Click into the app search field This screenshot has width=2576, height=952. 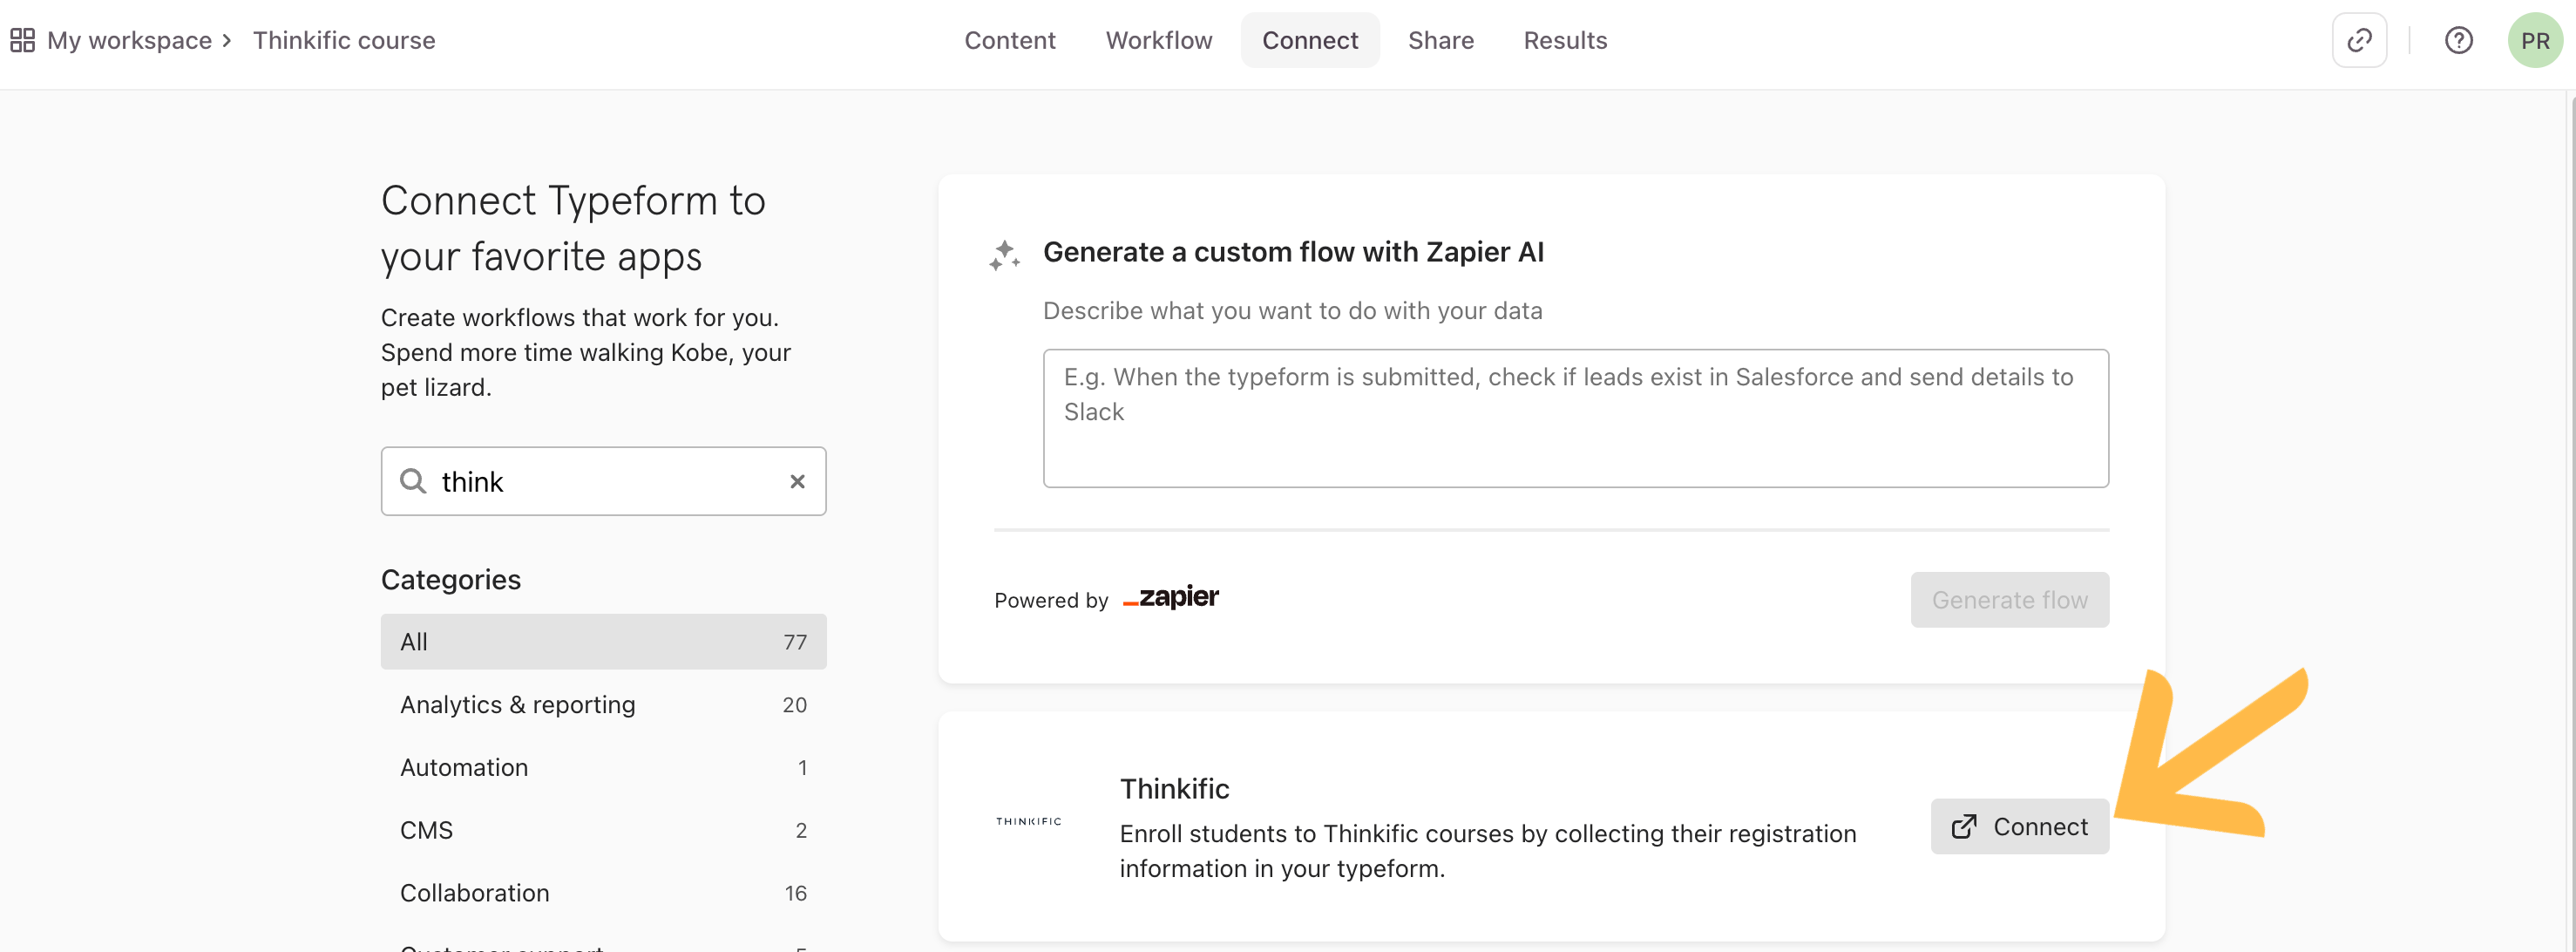pyautogui.click(x=603, y=481)
